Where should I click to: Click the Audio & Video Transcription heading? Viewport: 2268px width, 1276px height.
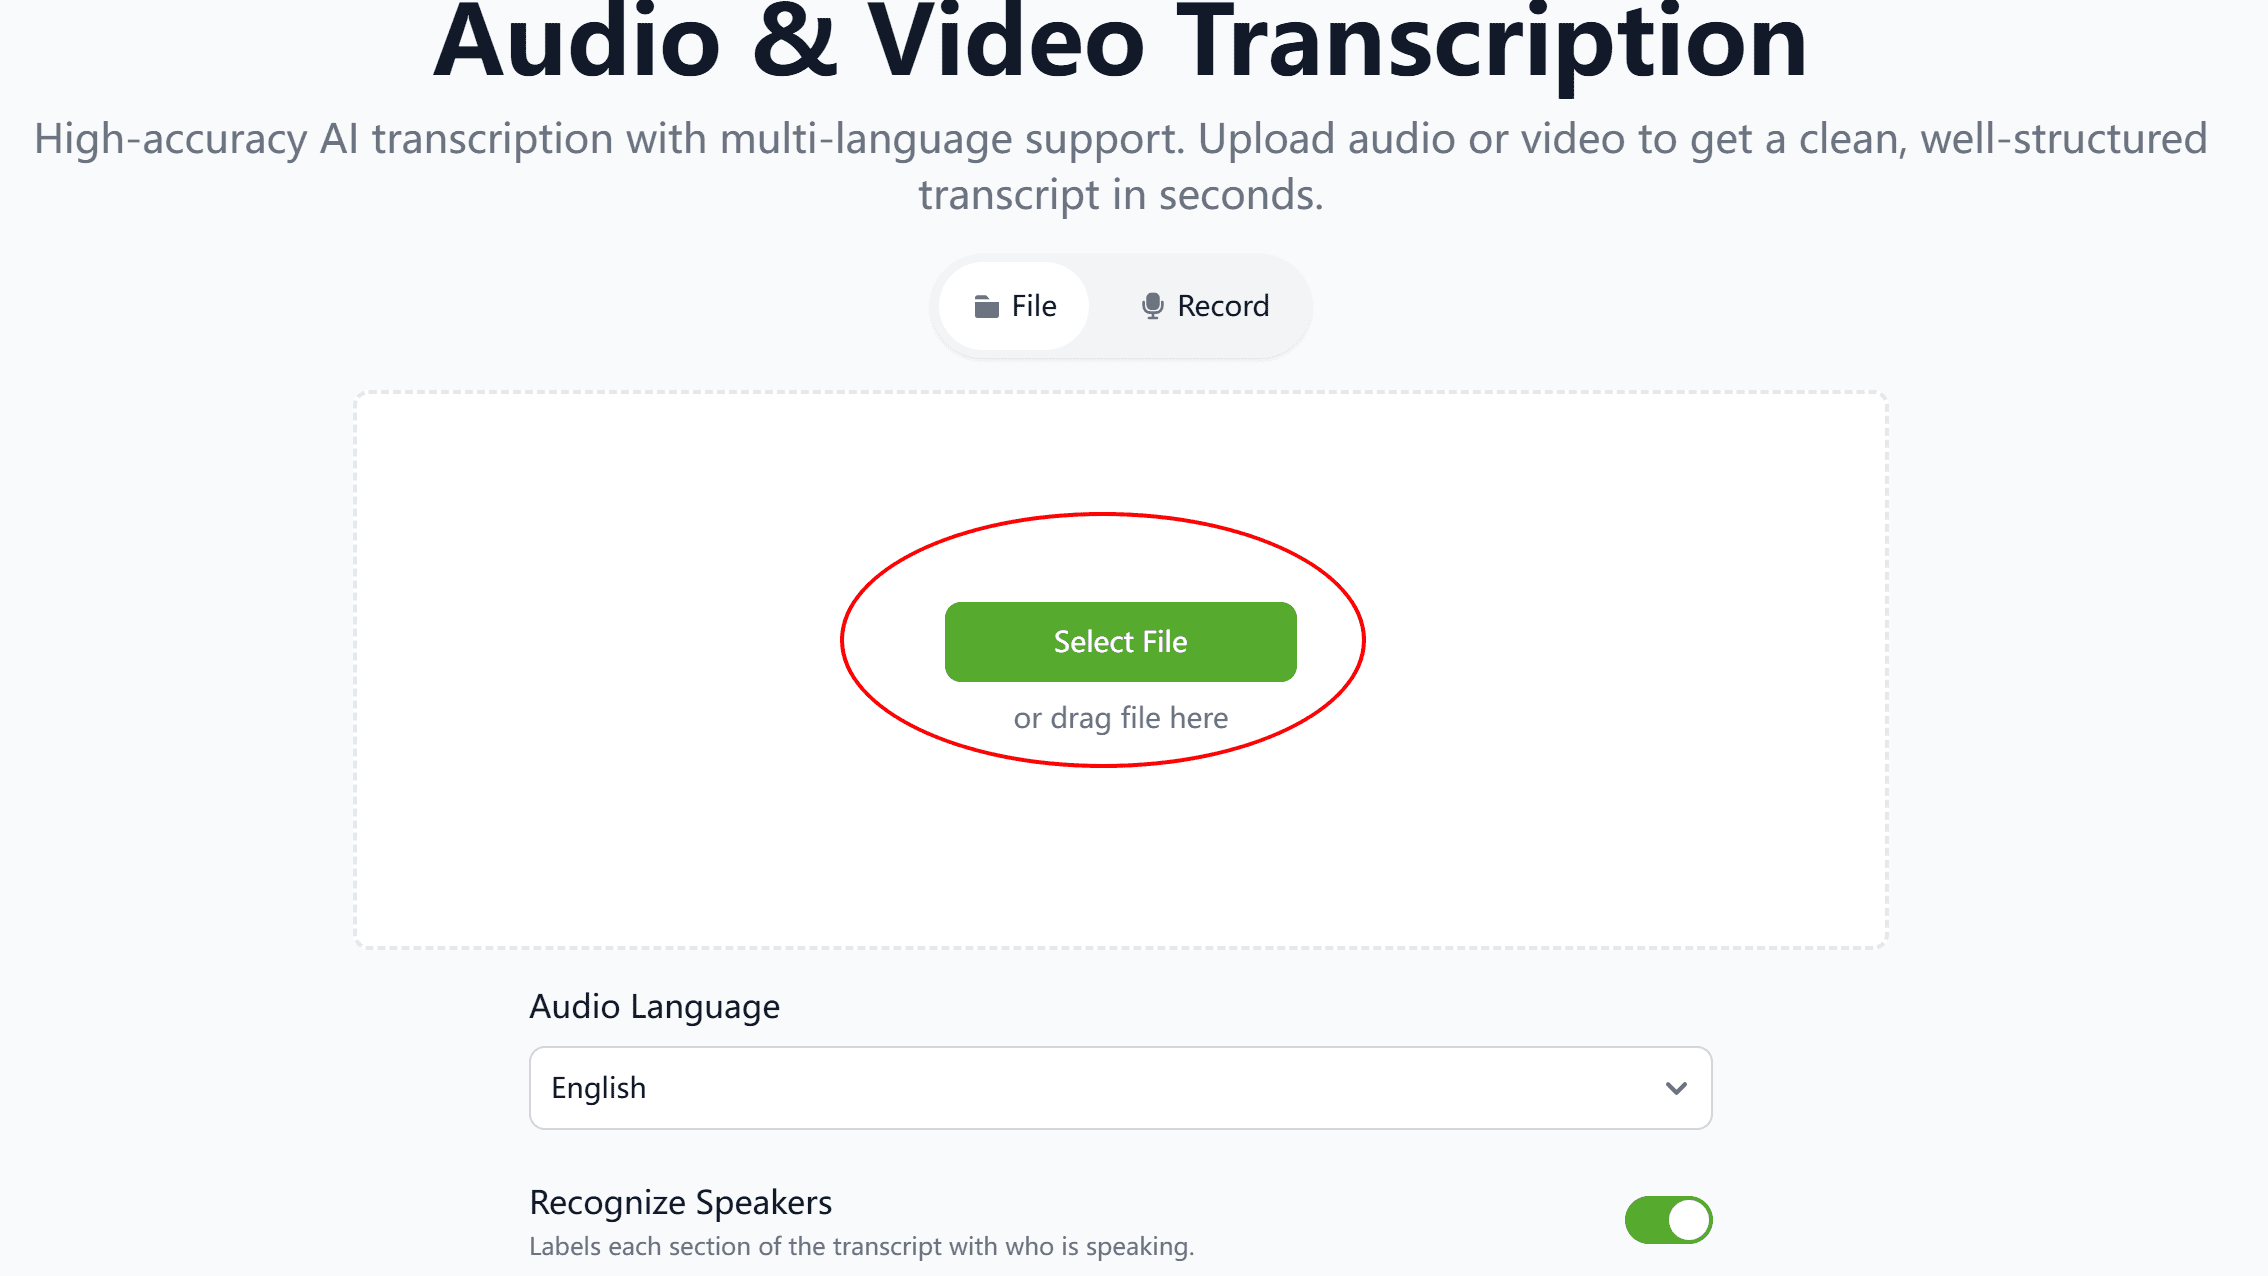[x=1120, y=42]
